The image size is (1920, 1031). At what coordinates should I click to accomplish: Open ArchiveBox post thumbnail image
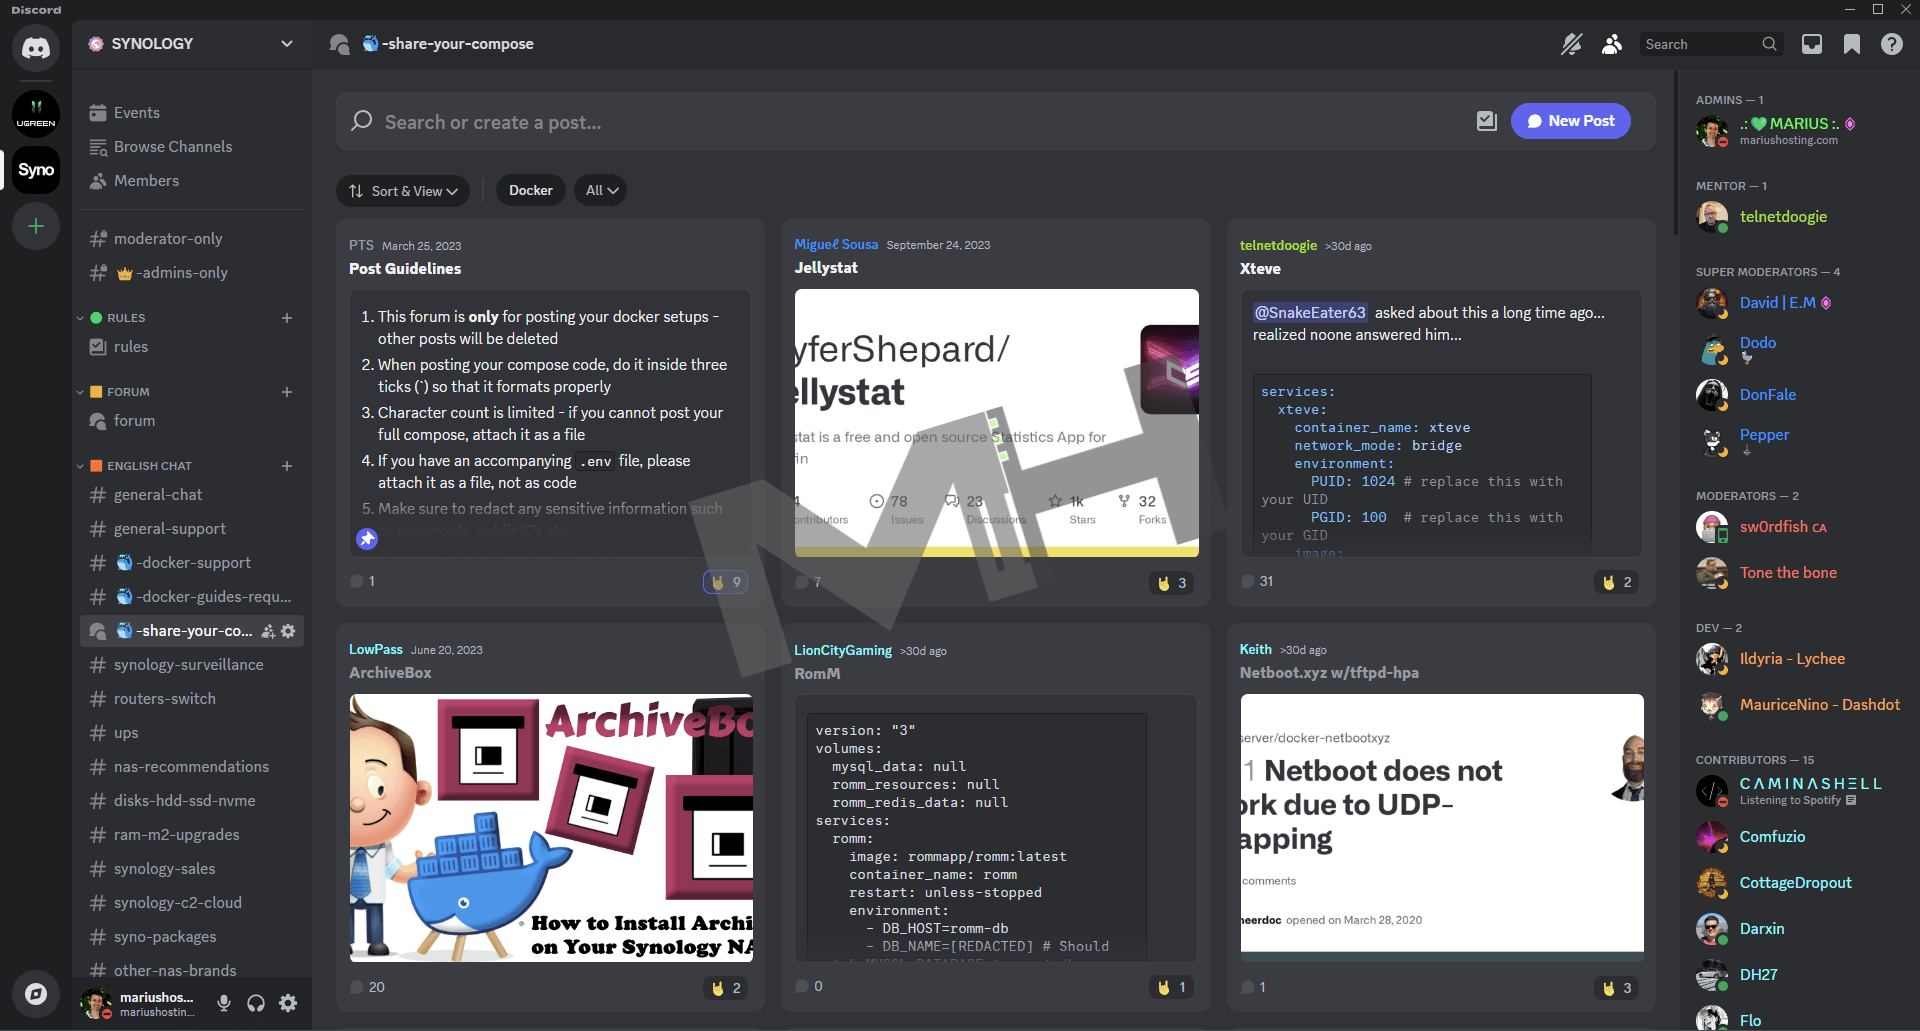551,828
